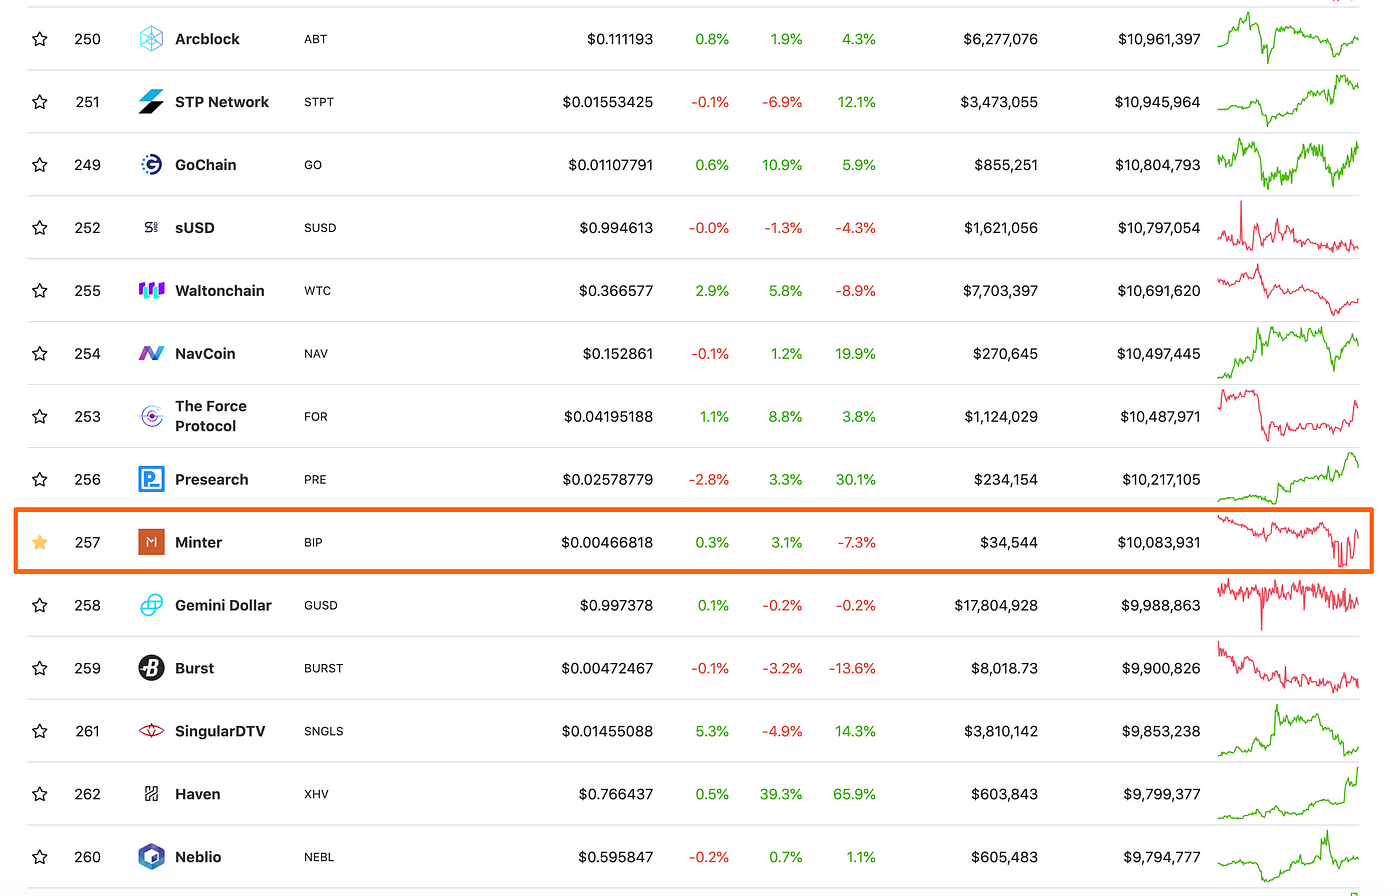Click the Gemini Dollar coin logo
1400x896 pixels.
pyautogui.click(x=151, y=606)
